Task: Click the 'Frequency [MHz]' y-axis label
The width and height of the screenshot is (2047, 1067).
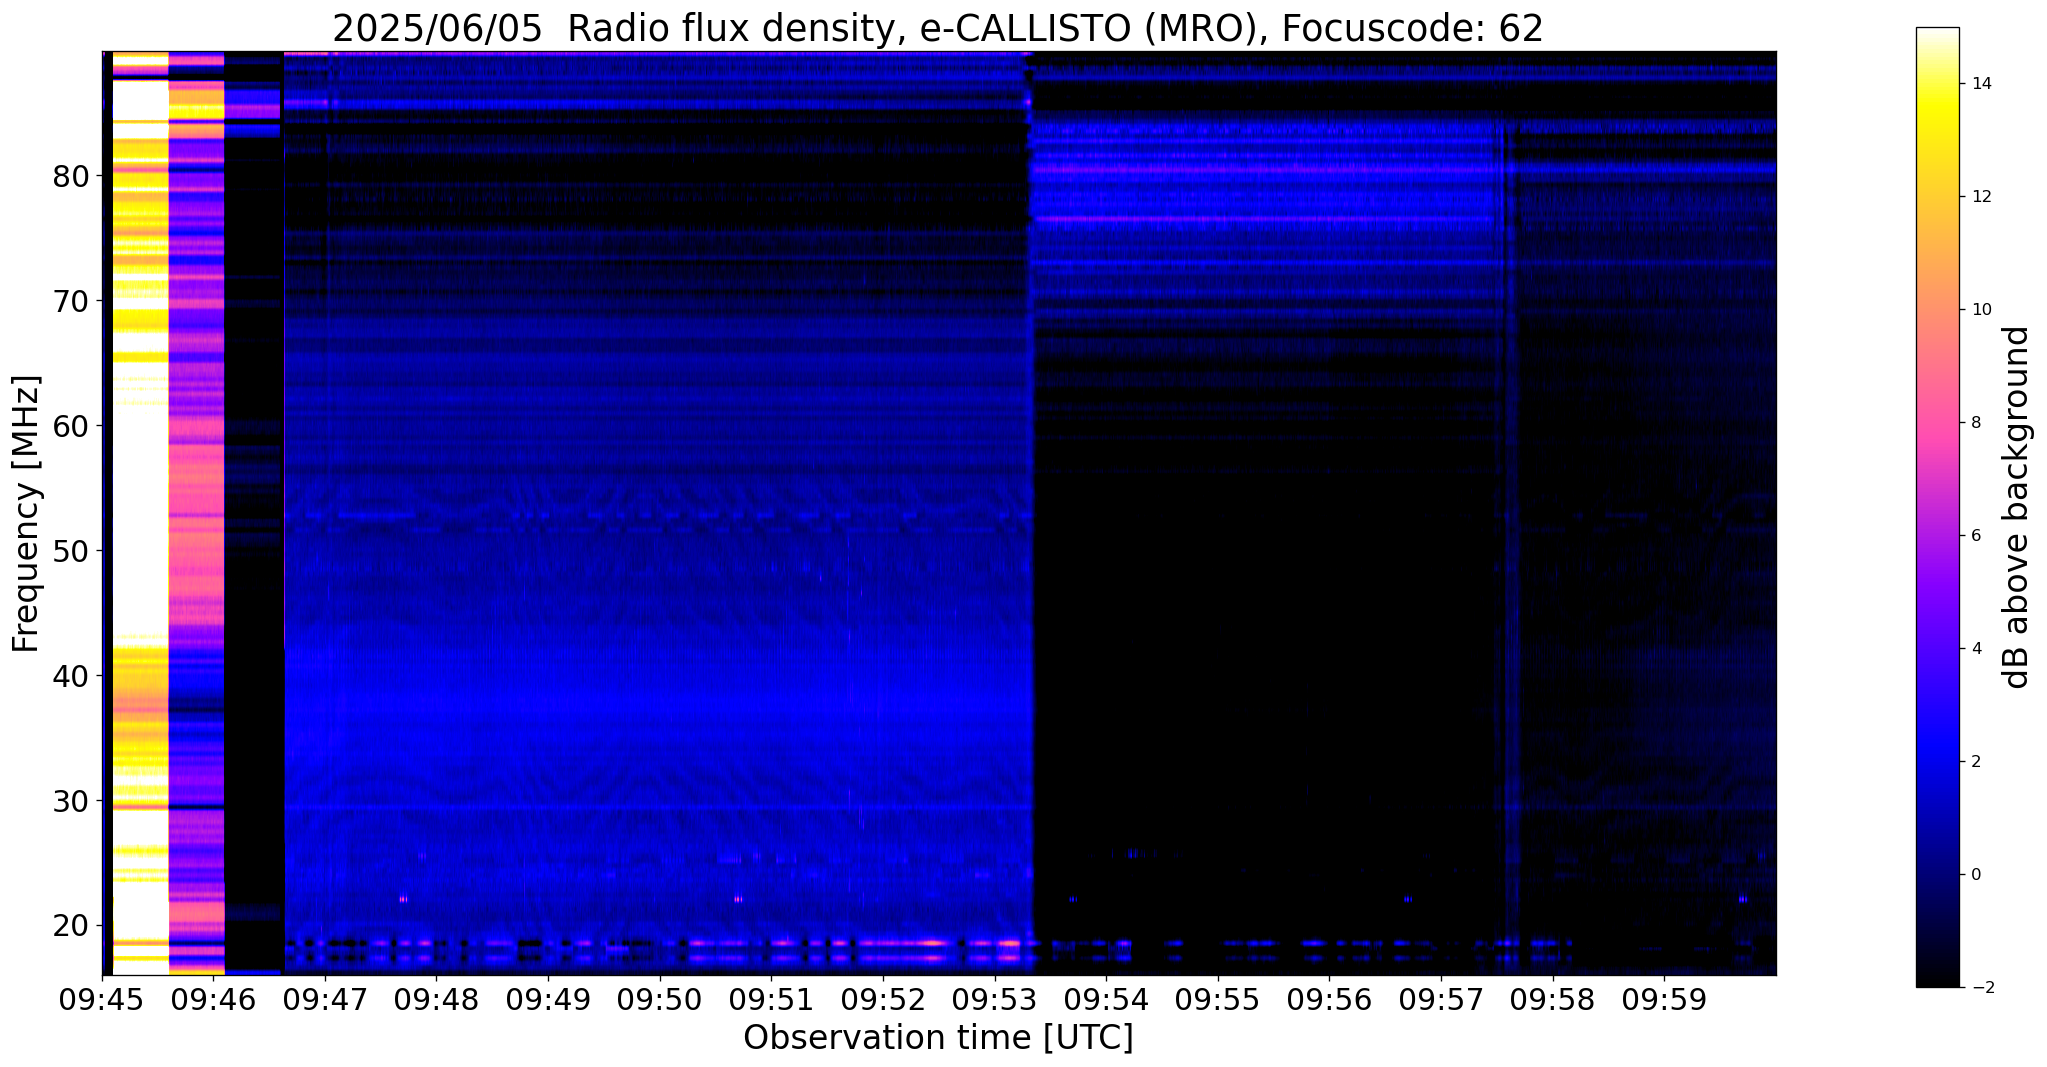Action: [x=27, y=513]
